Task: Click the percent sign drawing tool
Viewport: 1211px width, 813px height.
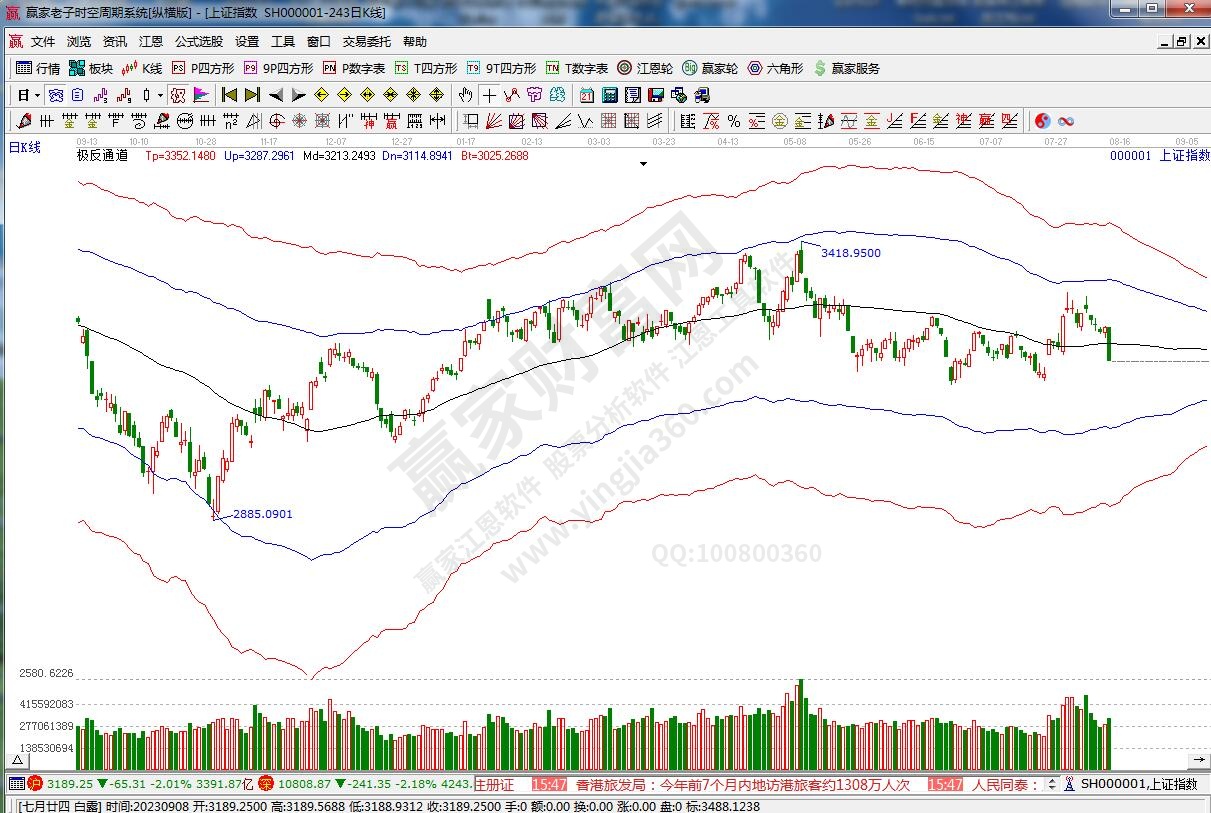Action: (733, 121)
